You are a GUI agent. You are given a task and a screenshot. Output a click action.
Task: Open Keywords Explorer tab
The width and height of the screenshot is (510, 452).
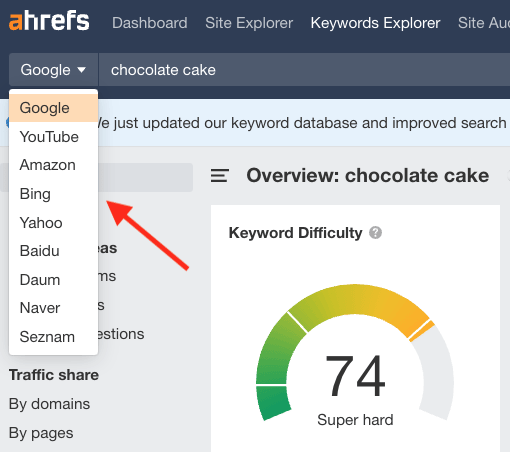click(375, 23)
